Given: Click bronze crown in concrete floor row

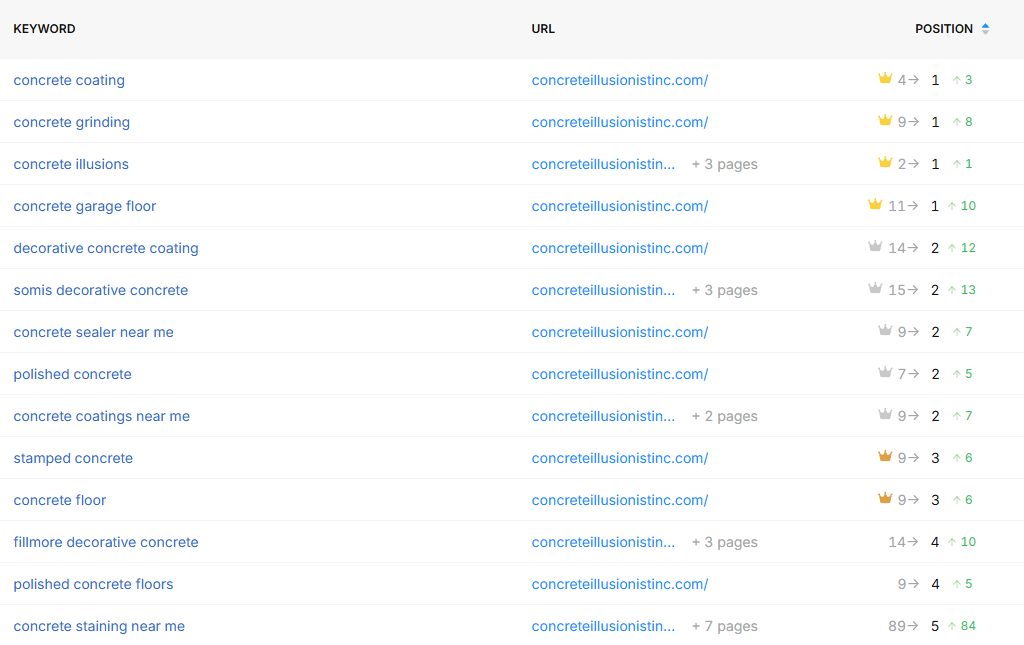Looking at the screenshot, I should pos(885,498).
